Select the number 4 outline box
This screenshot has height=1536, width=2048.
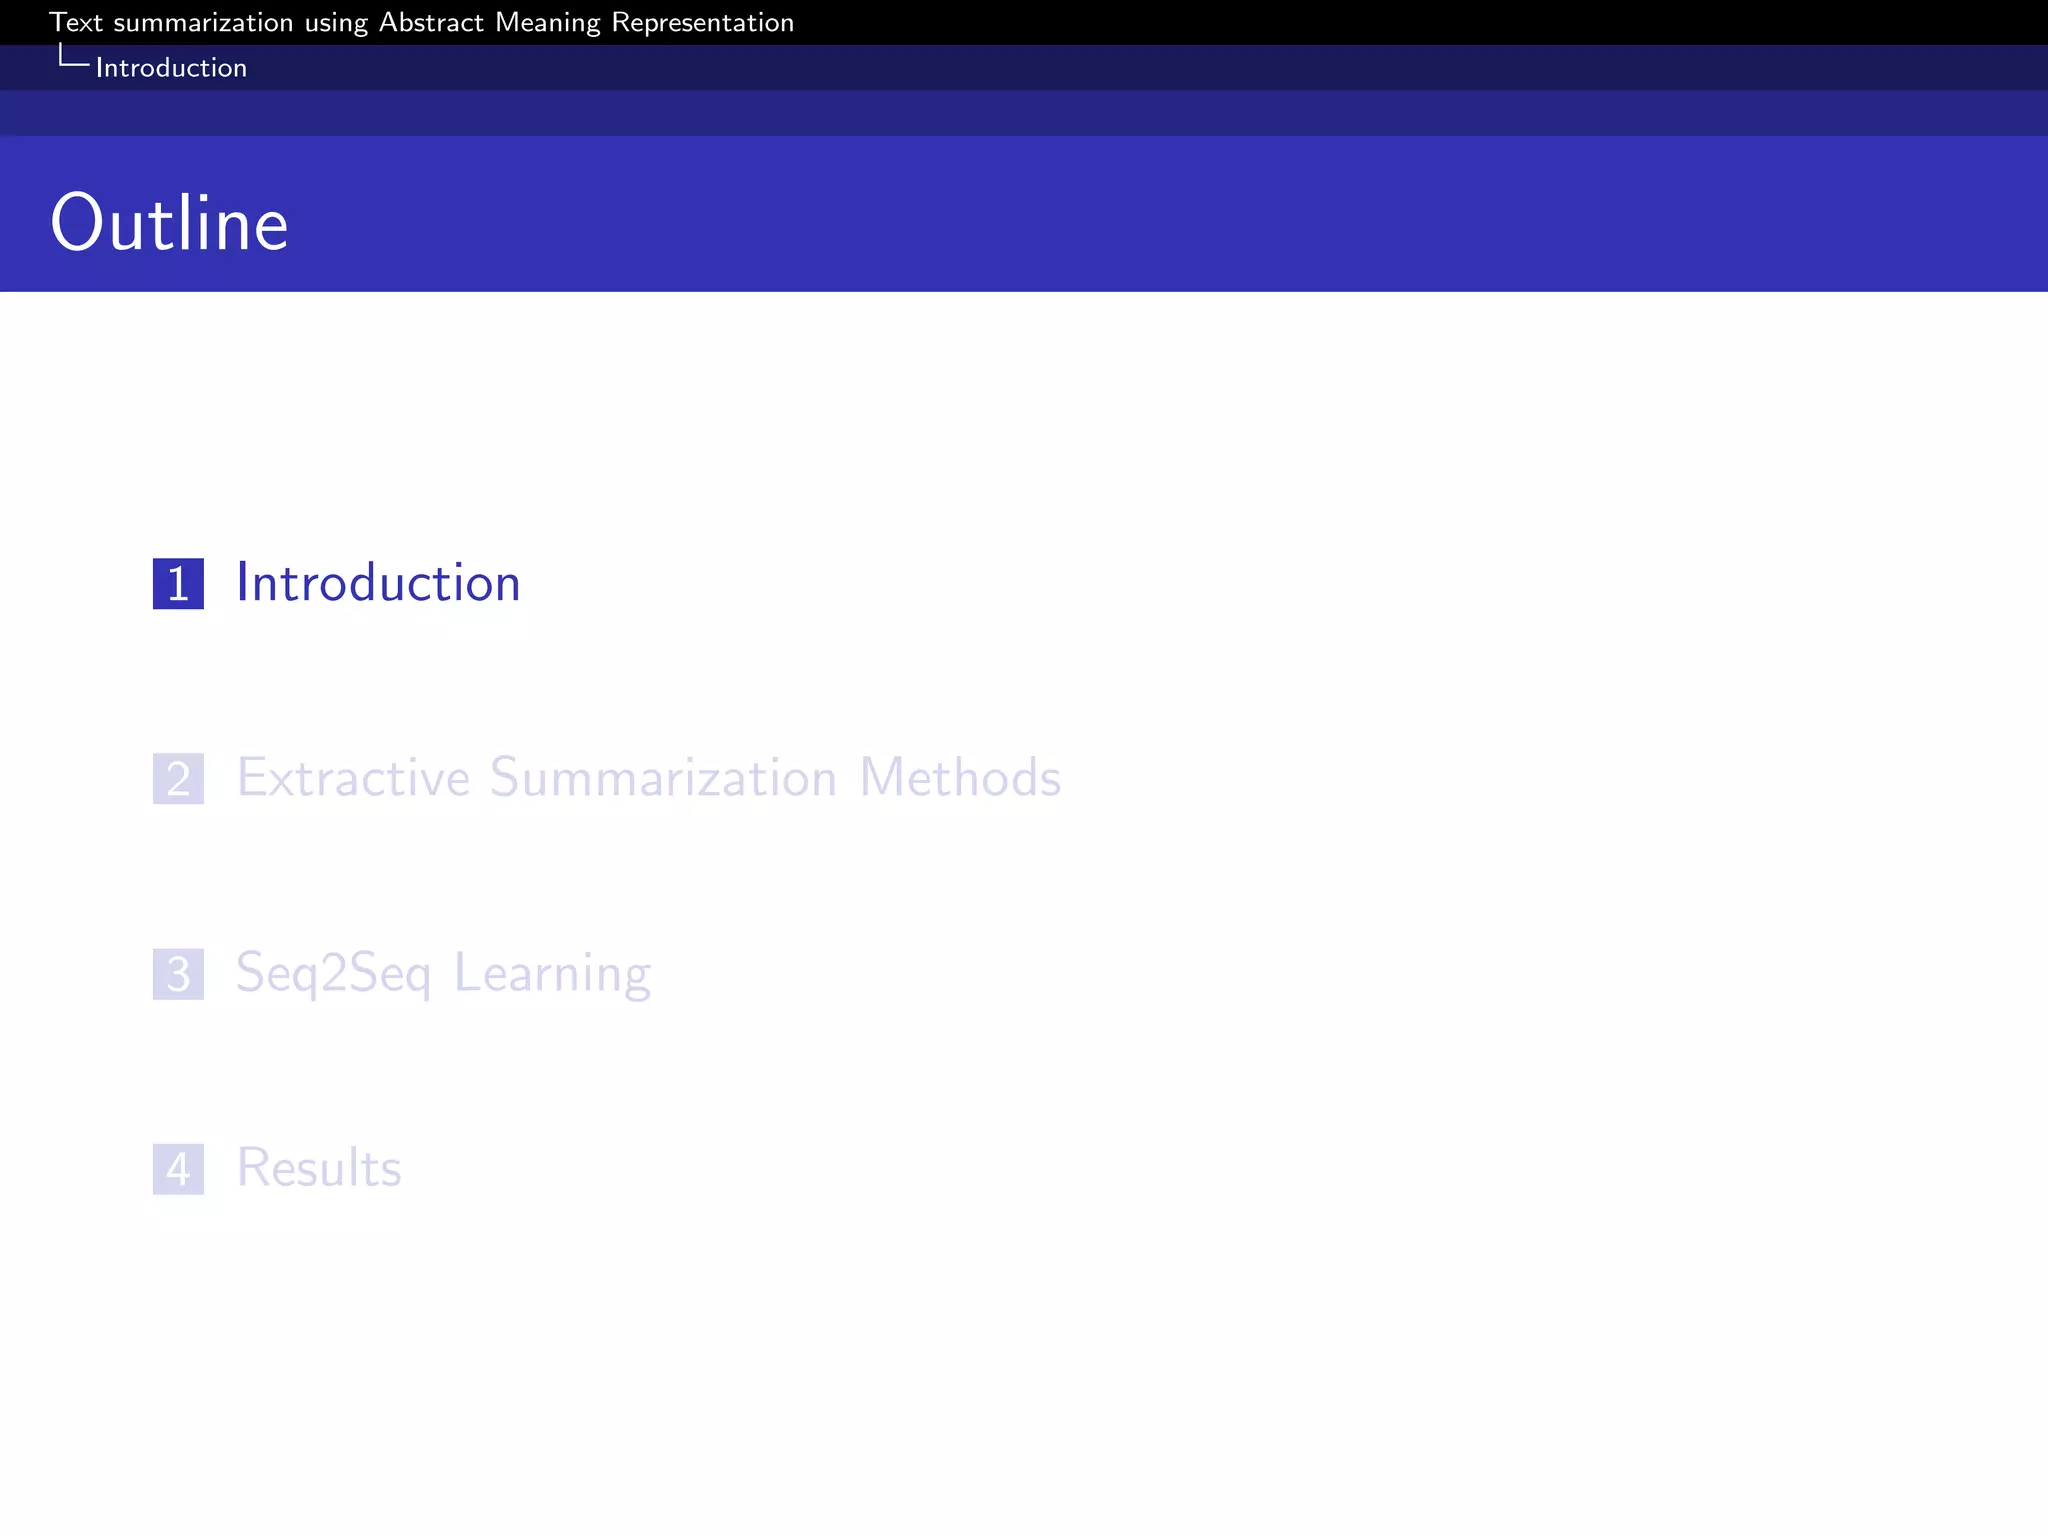pyautogui.click(x=178, y=1169)
